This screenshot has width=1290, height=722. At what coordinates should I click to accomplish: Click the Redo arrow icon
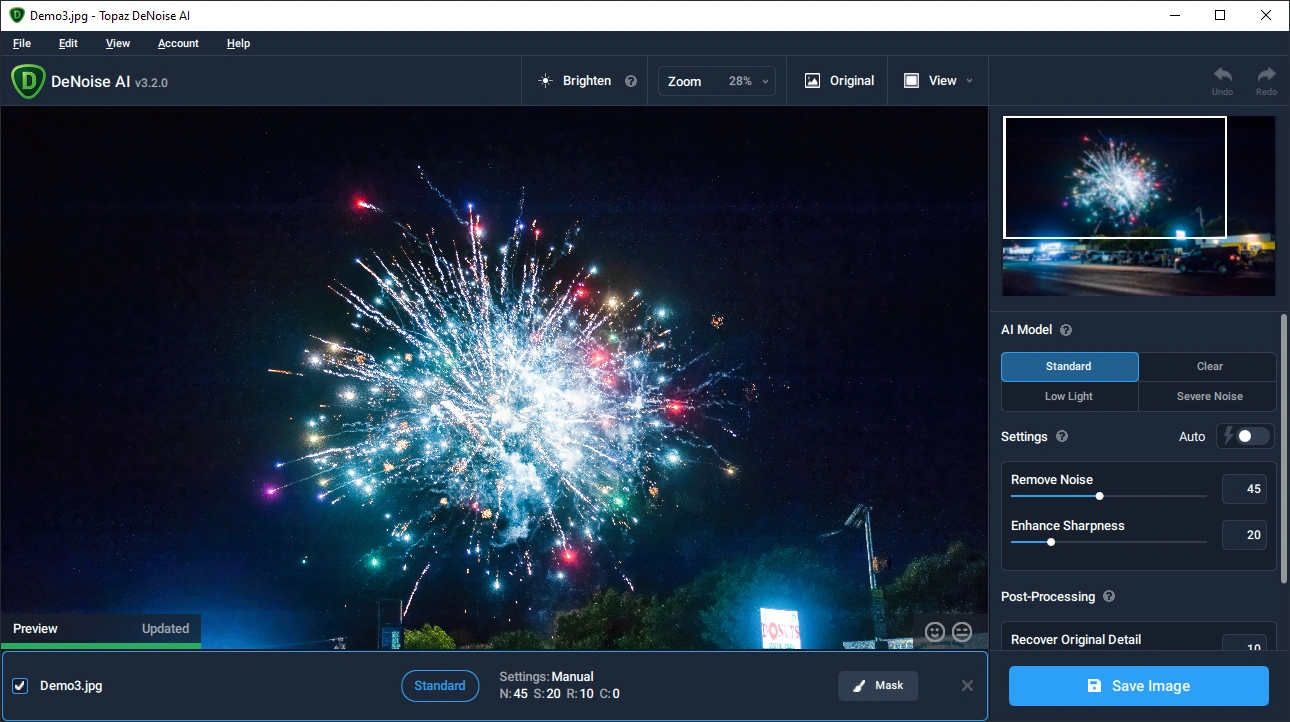tap(1266, 76)
